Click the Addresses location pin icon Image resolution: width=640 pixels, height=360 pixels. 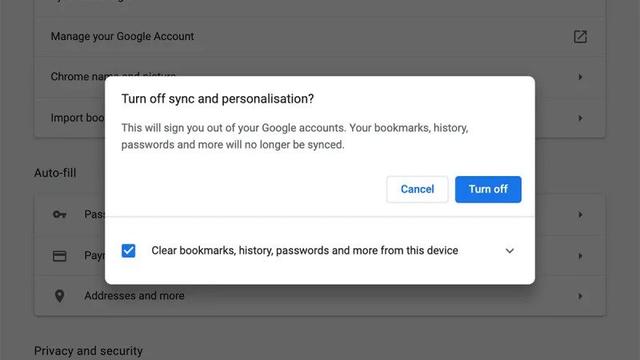click(60, 296)
